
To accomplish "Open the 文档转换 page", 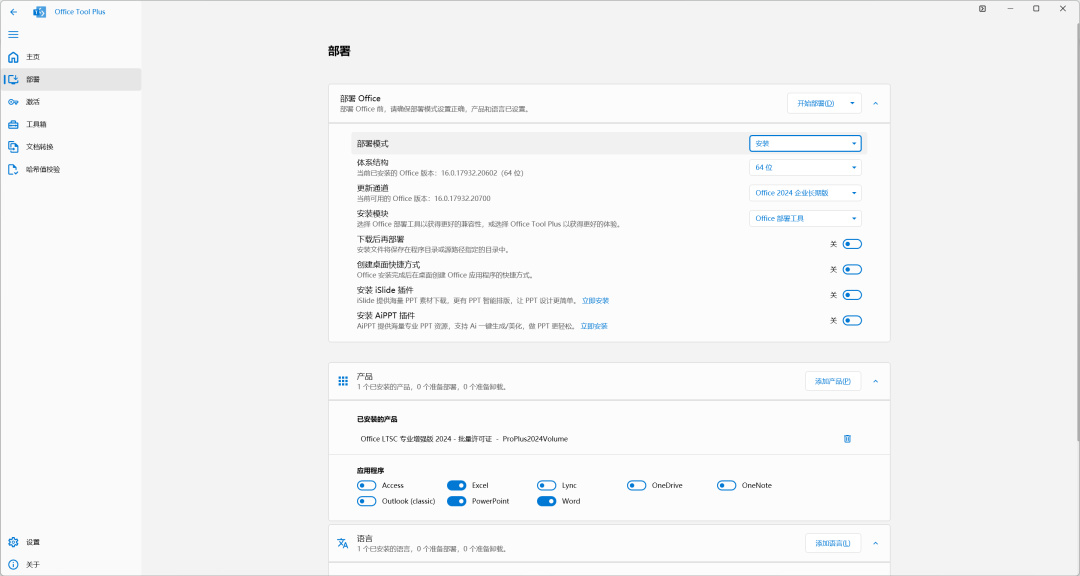I will coord(71,147).
